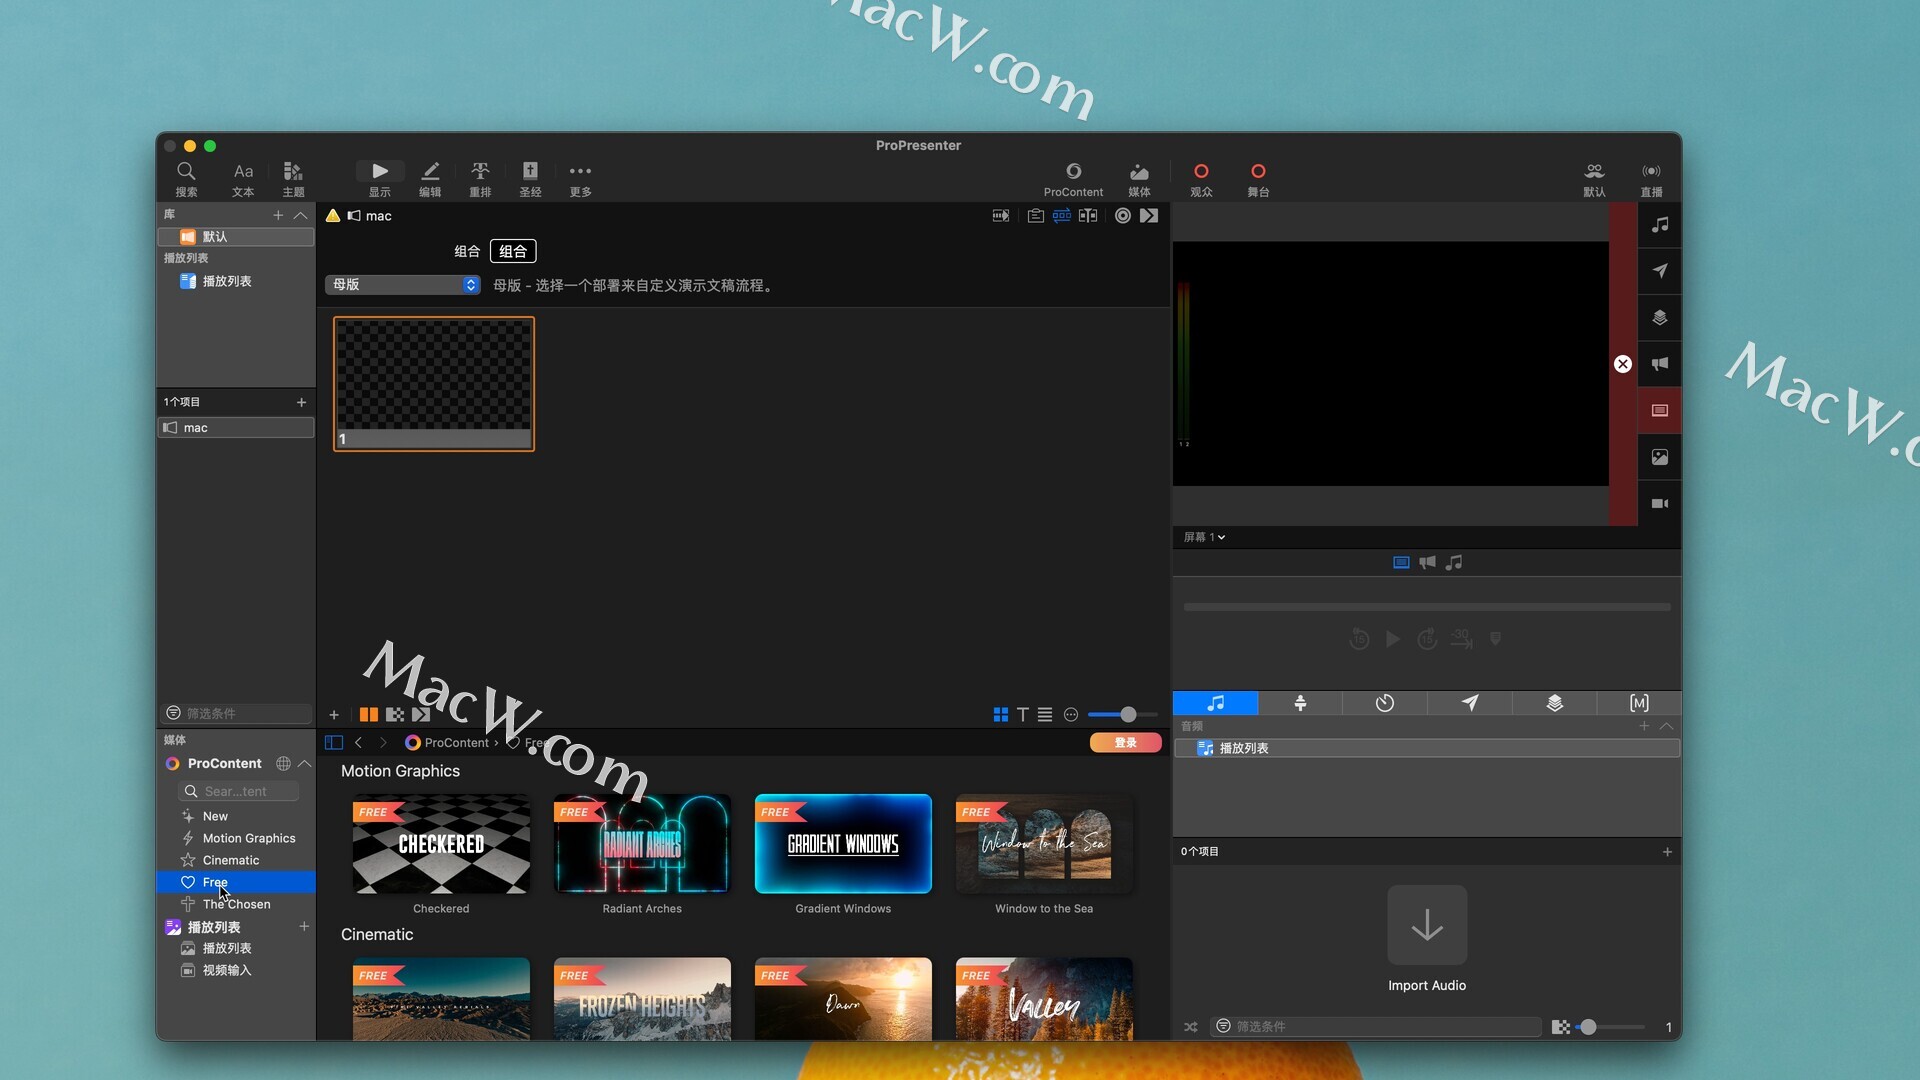Switch to the props layers tab
The height and width of the screenshot is (1080, 1920).
coord(1555,703)
